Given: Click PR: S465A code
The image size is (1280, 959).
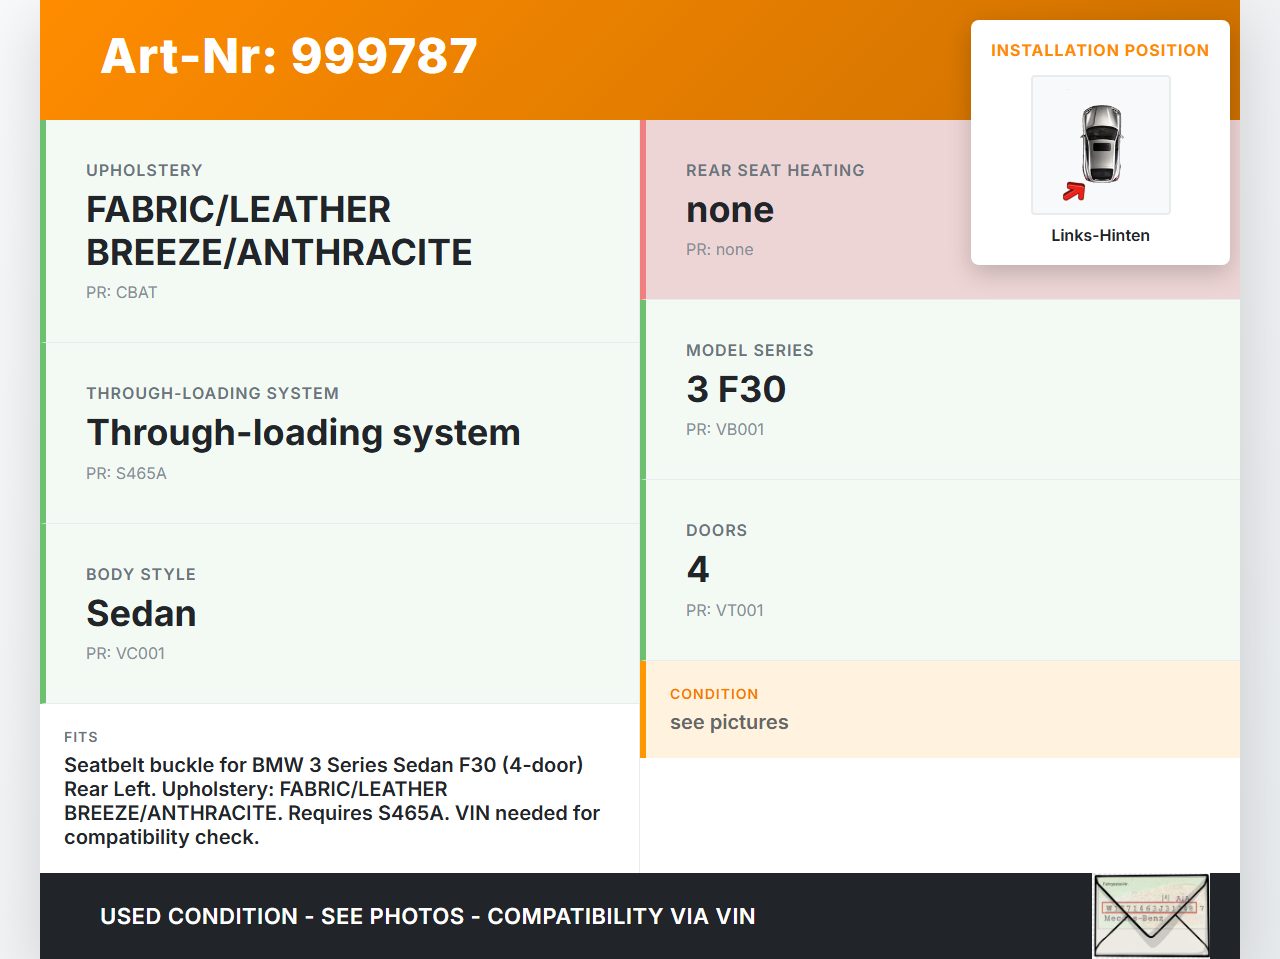Looking at the screenshot, I should pyautogui.click(x=126, y=473).
